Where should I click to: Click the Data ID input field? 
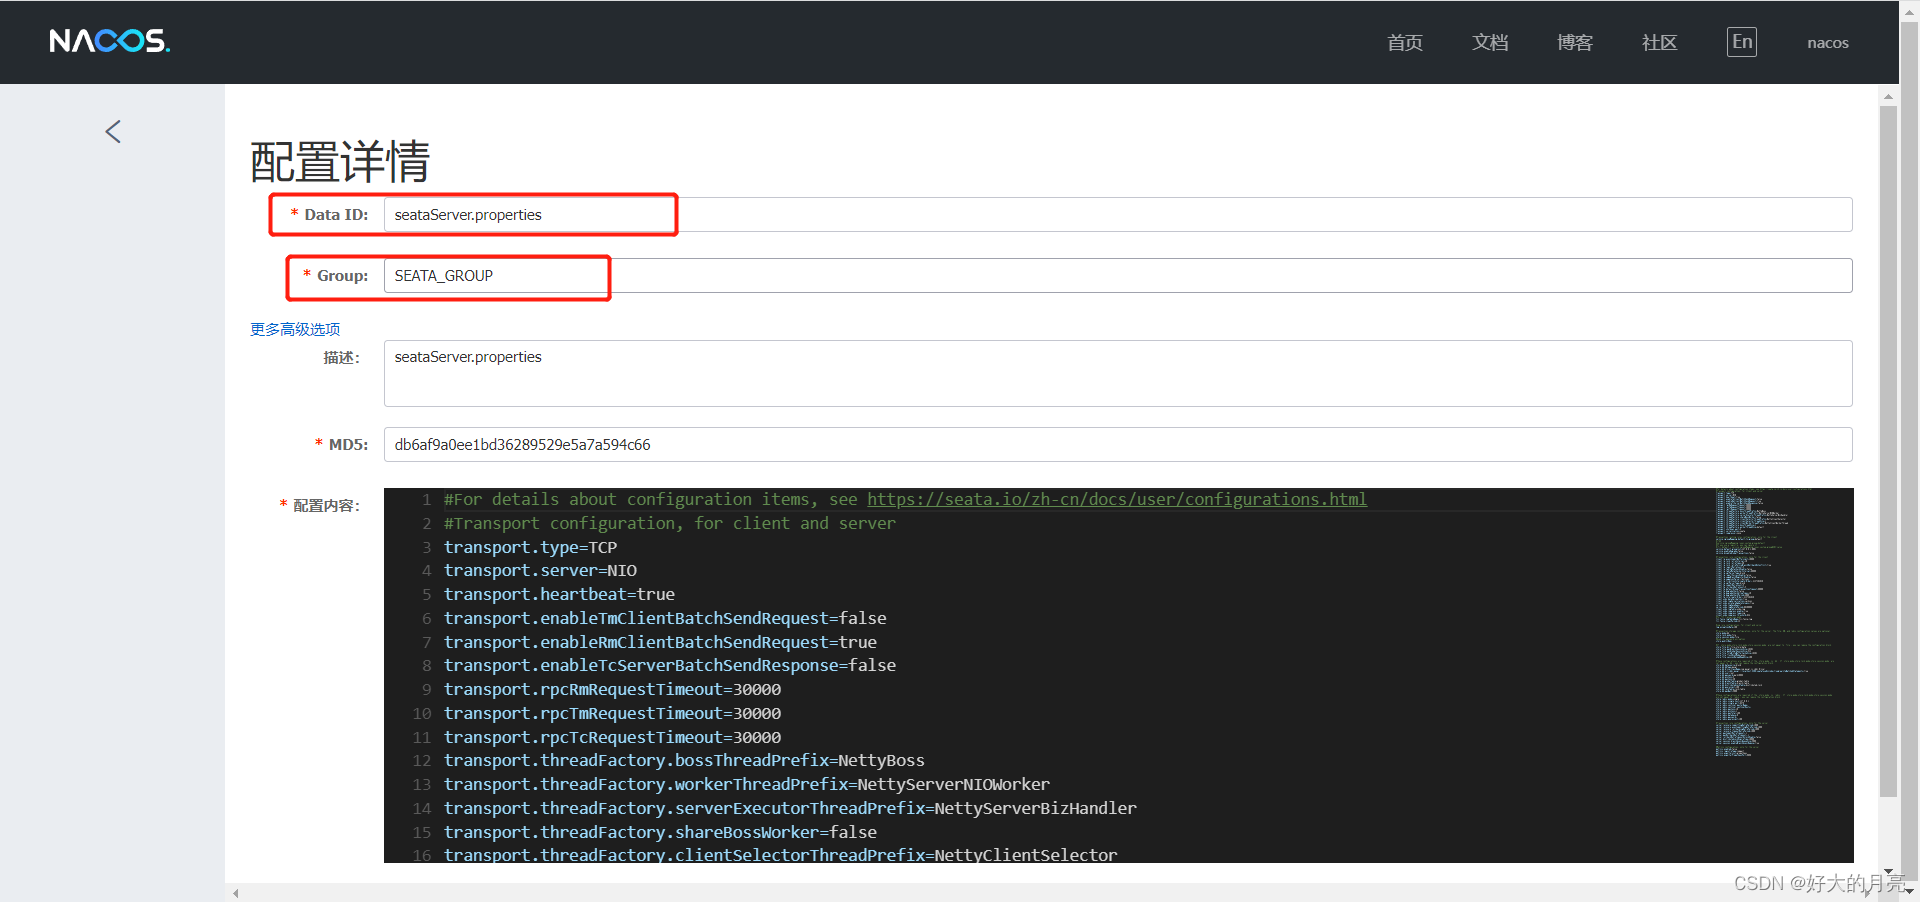(x=1118, y=215)
